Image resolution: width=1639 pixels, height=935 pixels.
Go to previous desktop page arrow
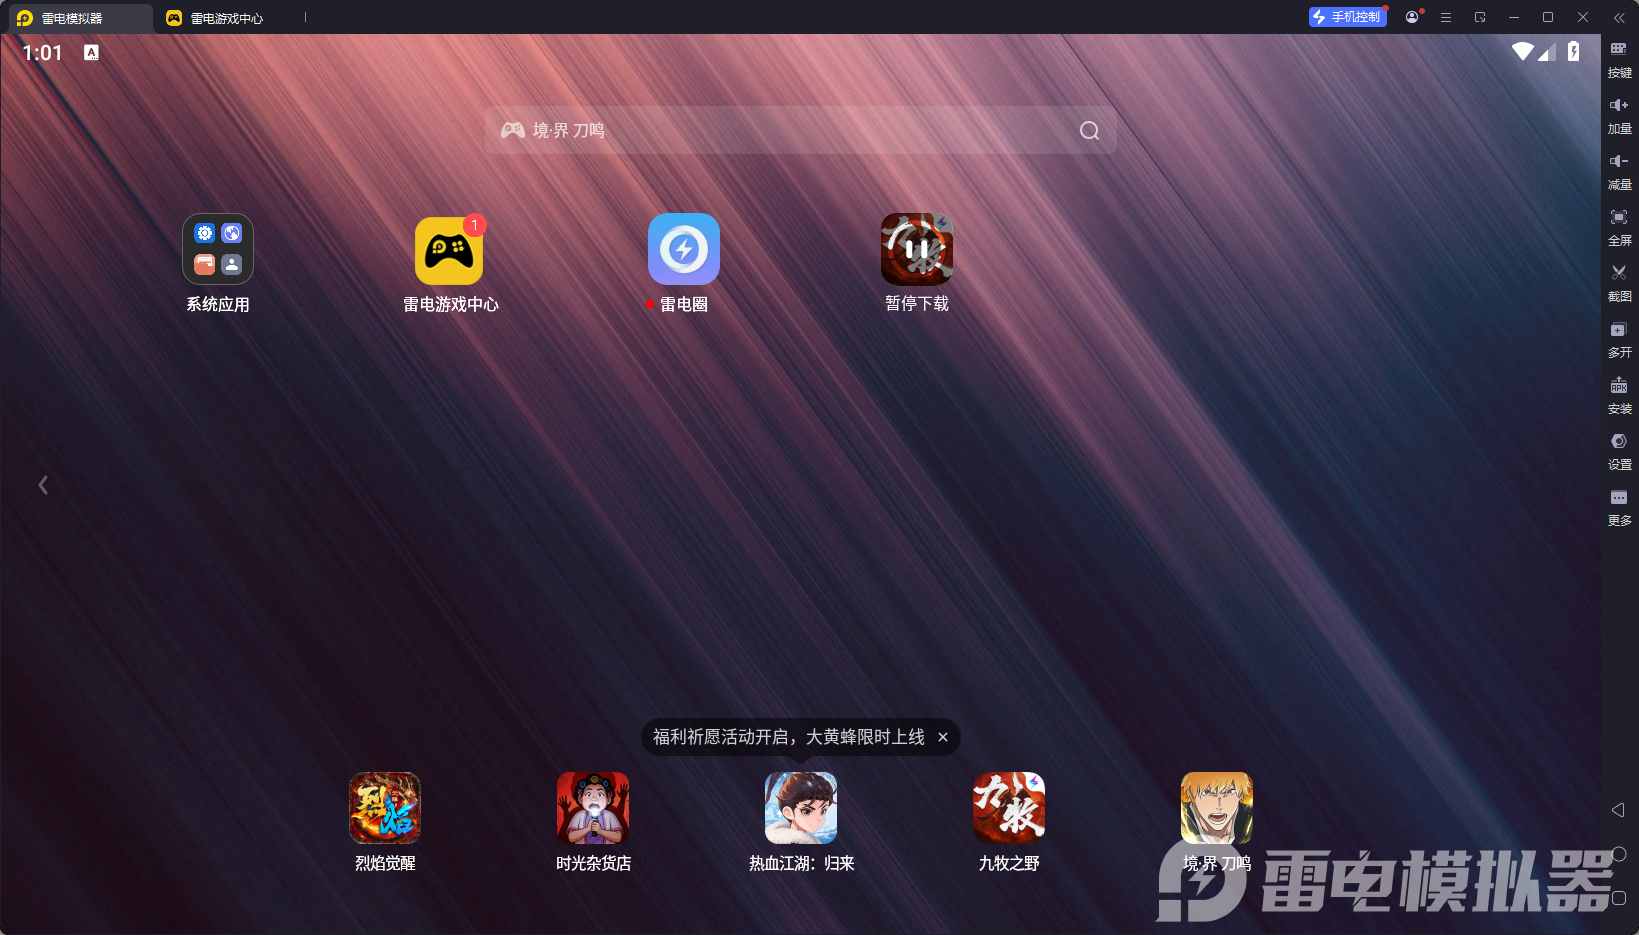point(43,485)
